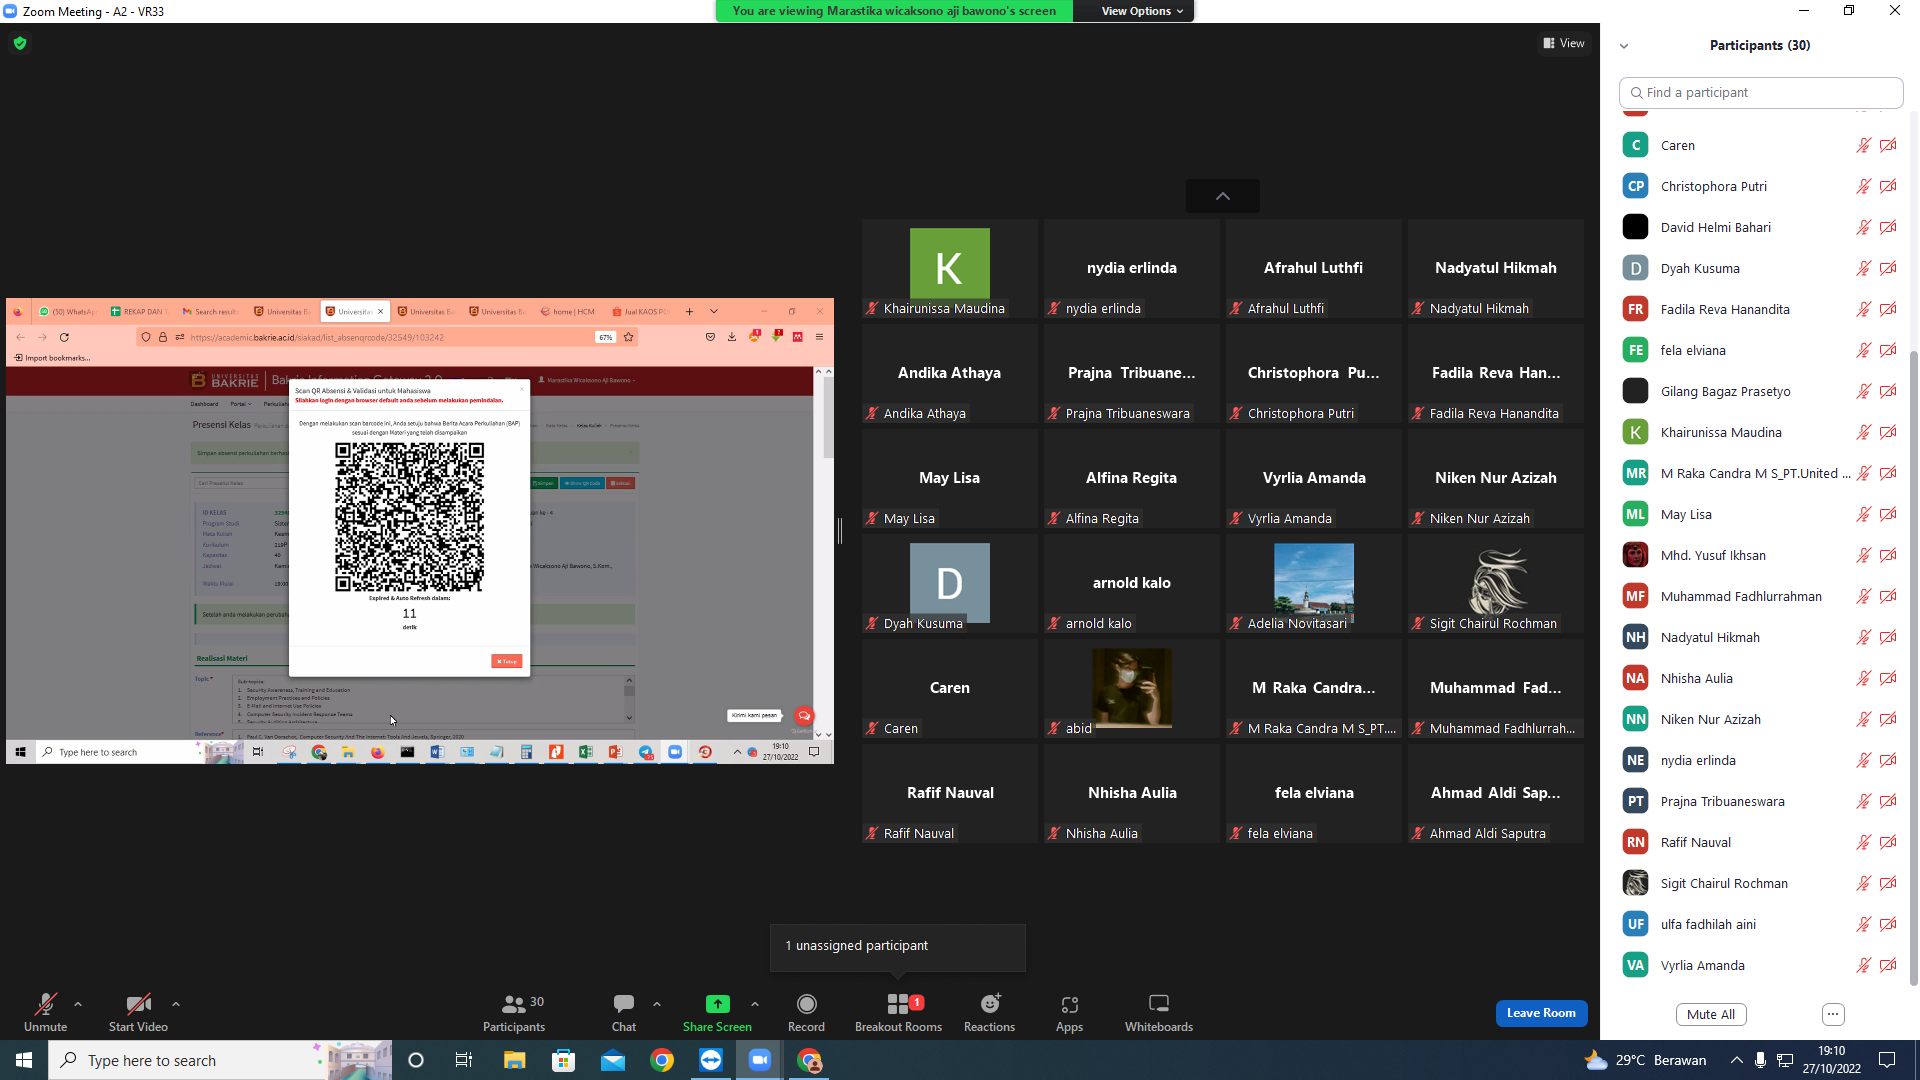The height and width of the screenshot is (1080, 1920).
Task: Click the microphone icon next to fela elviana
Action: coord(1863,350)
